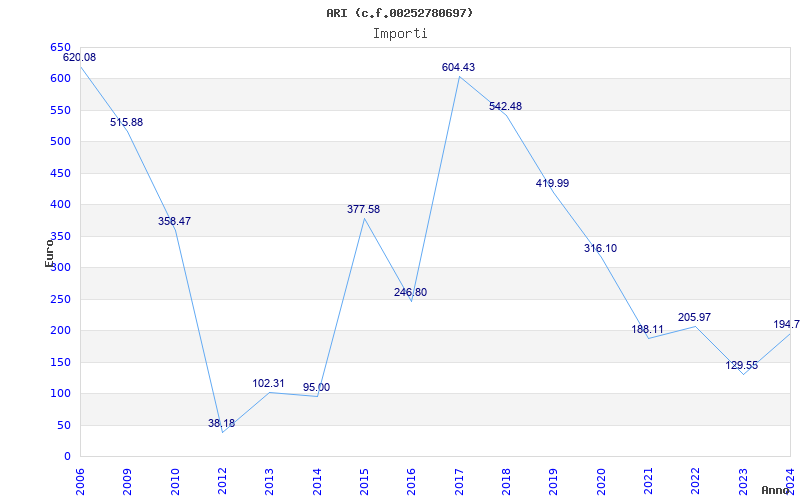This screenshot has width=800, height=500.
Task: Click the 500 y-axis tick label
Action: (x=60, y=142)
